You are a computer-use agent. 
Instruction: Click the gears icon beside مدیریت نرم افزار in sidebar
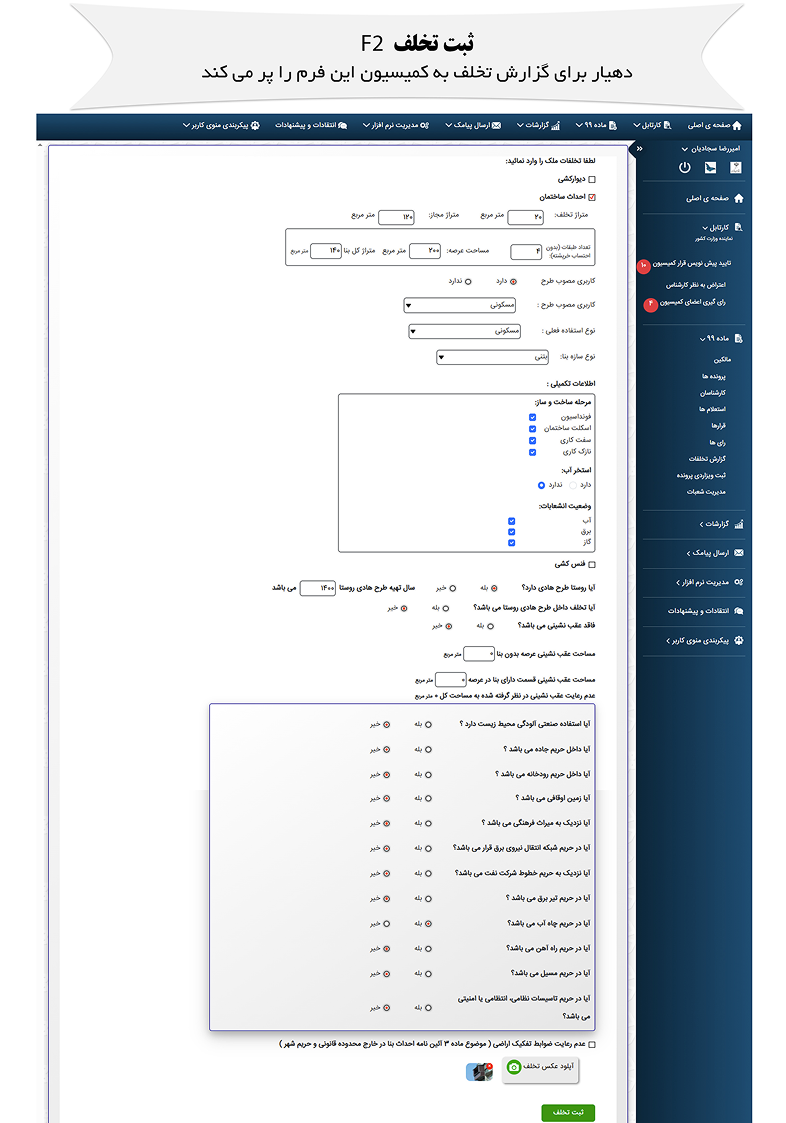coord(739,581)
